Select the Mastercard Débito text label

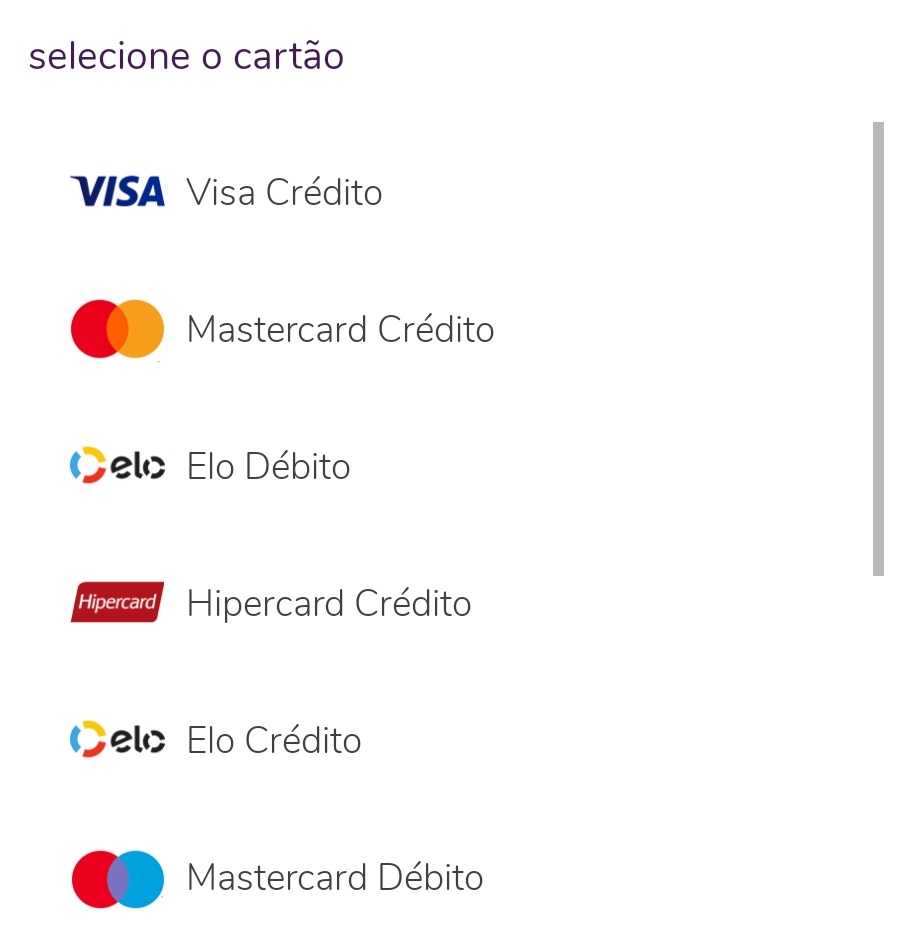click(x=335, y=877)
